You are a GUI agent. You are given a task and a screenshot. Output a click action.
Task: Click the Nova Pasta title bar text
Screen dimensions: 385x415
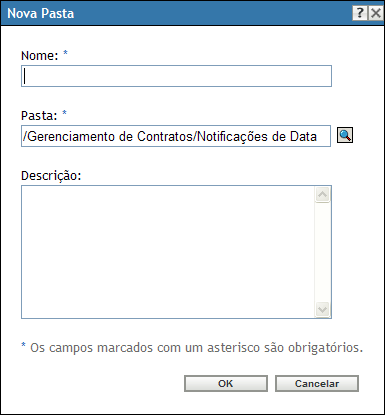click(x=41, y=14)
